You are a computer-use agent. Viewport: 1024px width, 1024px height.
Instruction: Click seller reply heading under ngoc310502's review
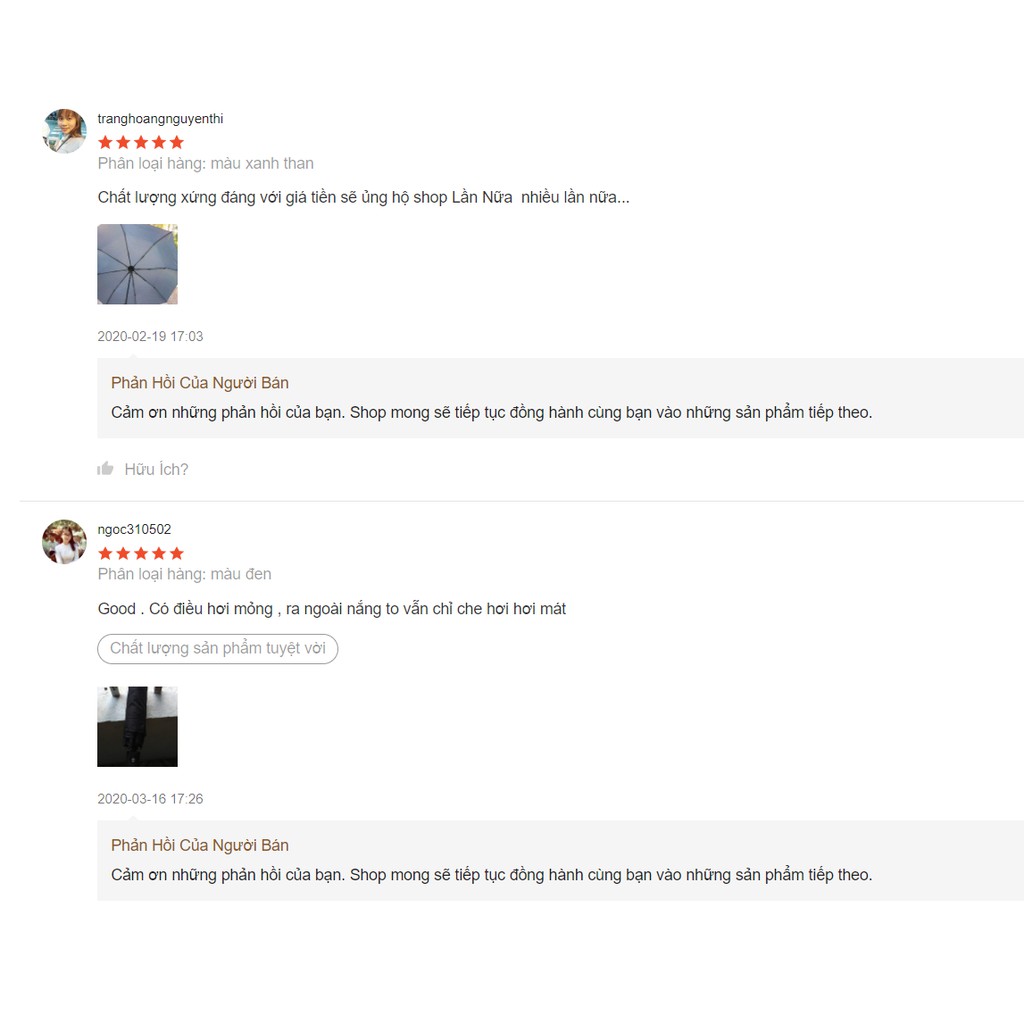point(200,845)
